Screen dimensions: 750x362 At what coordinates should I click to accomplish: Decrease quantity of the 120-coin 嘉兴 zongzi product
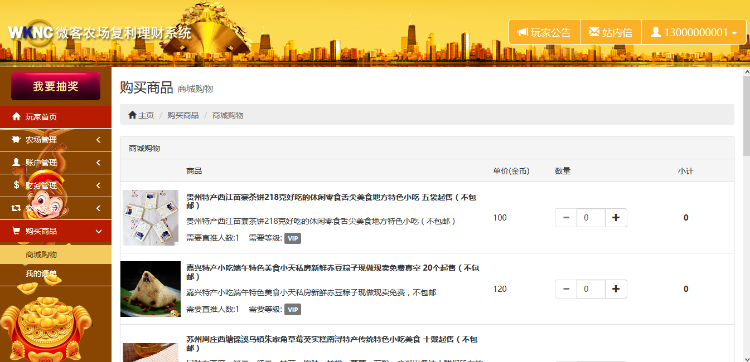tap(566, 289)
